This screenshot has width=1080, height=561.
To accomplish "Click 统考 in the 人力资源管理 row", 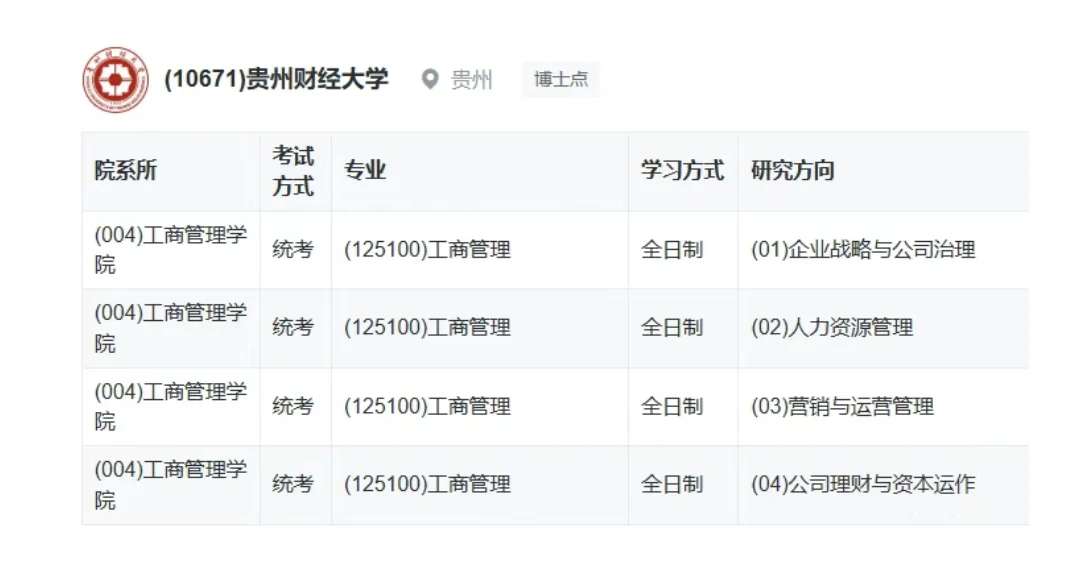I will 293,327.
